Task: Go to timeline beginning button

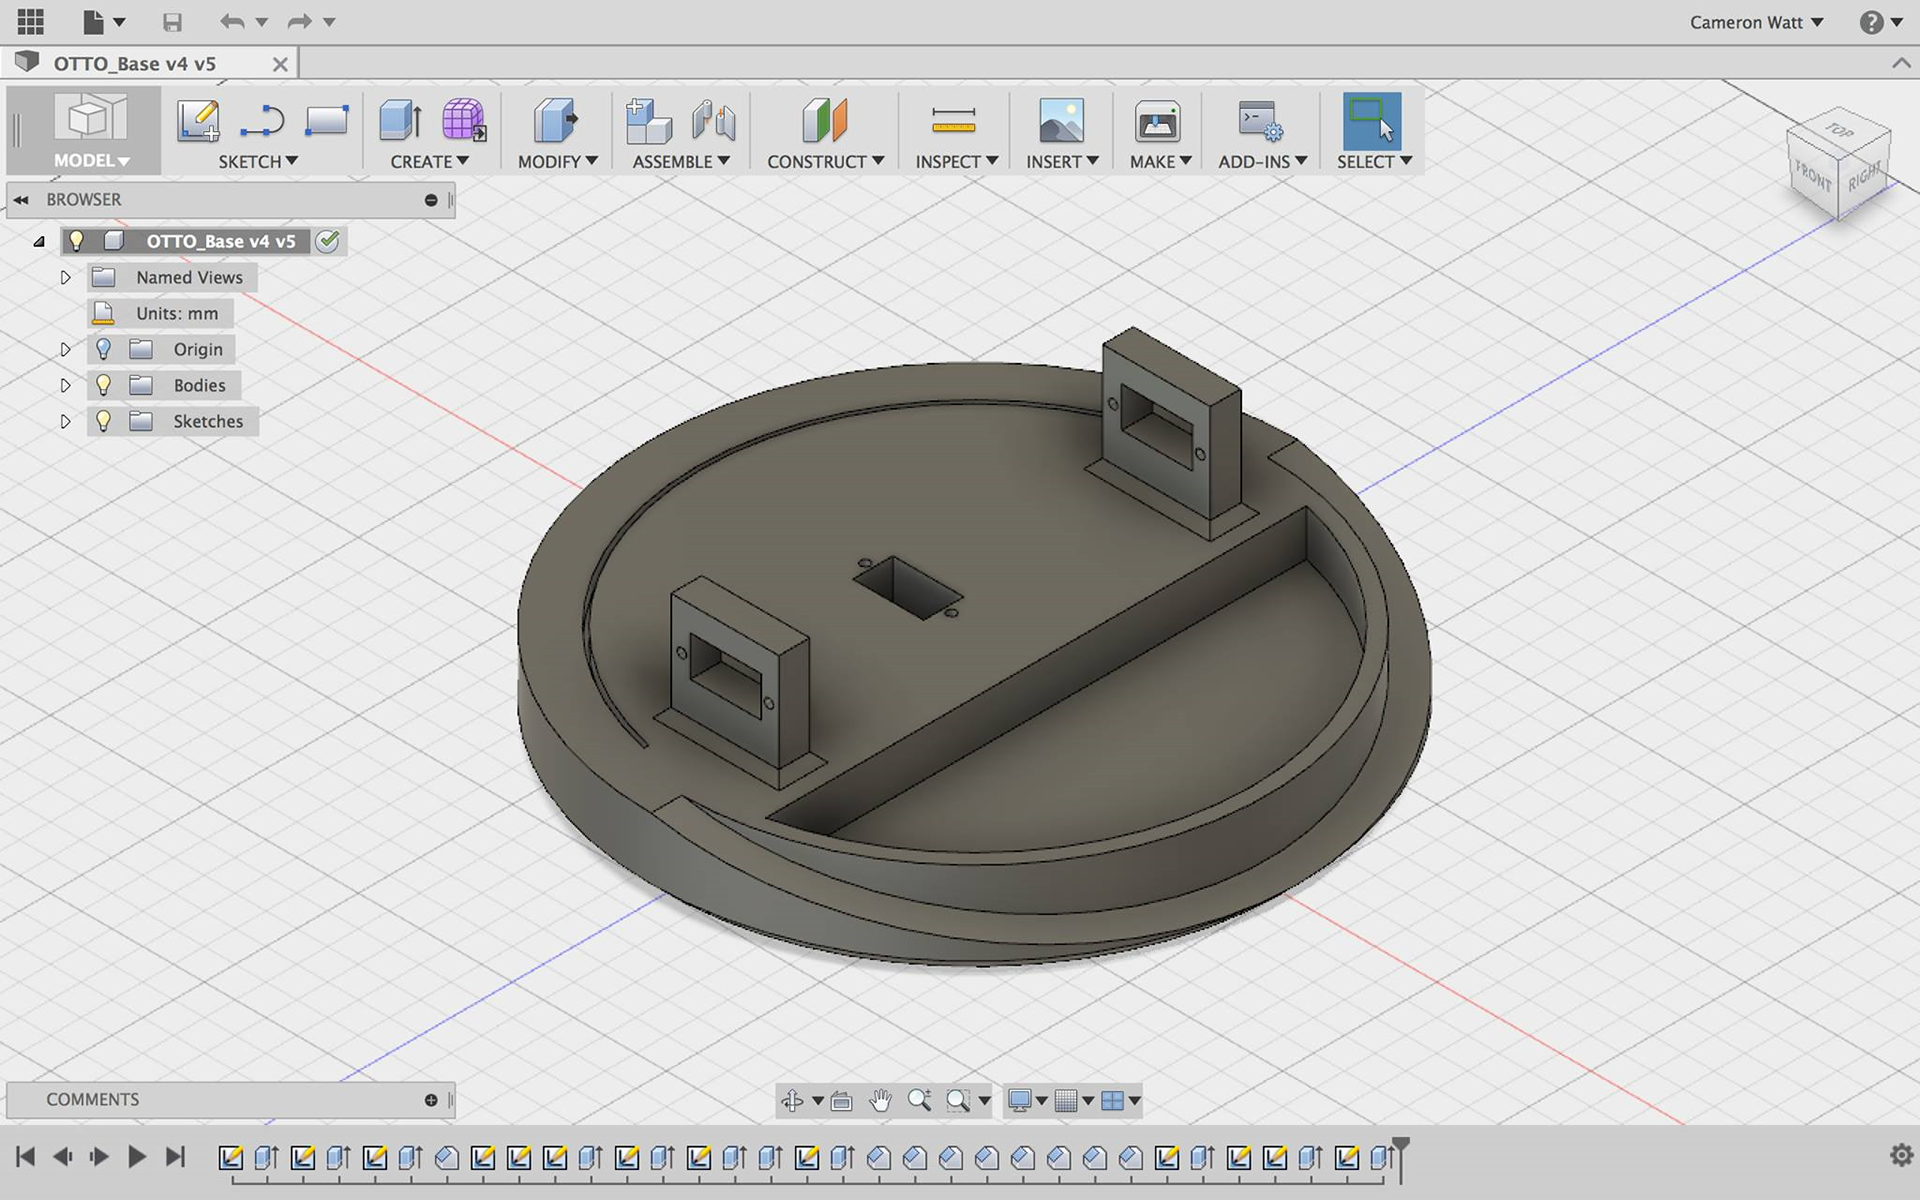Action: point(25,1157)
